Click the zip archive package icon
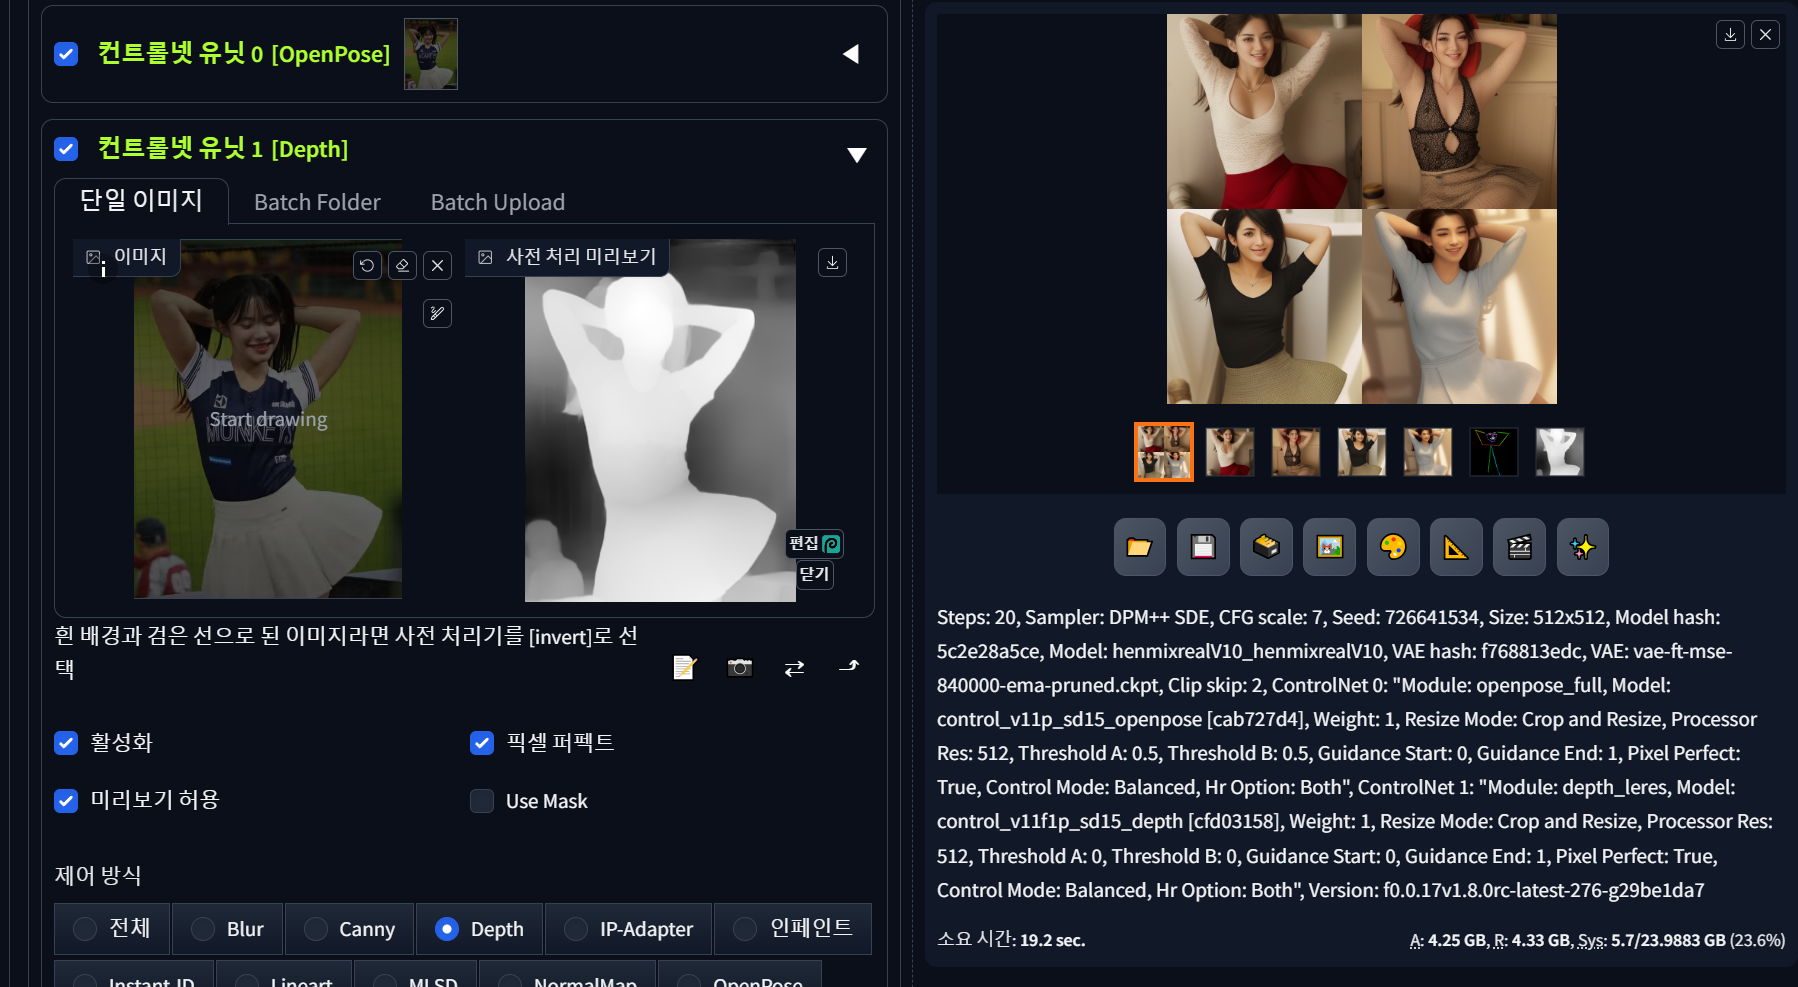The width and height of the screenshot is (1798, 987). pos(1266,547)
